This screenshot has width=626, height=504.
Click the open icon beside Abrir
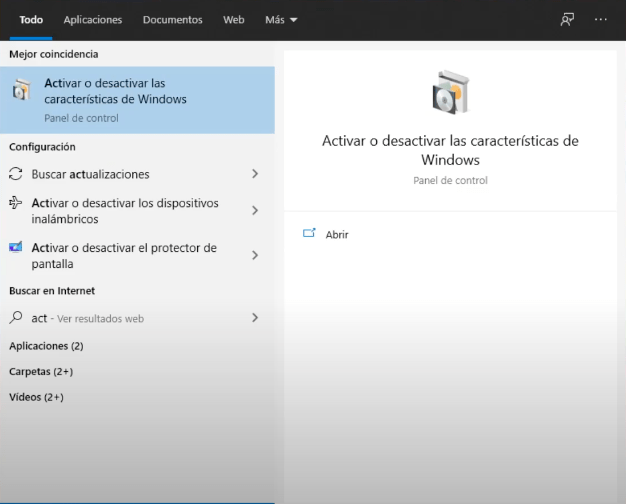[309, 234]
